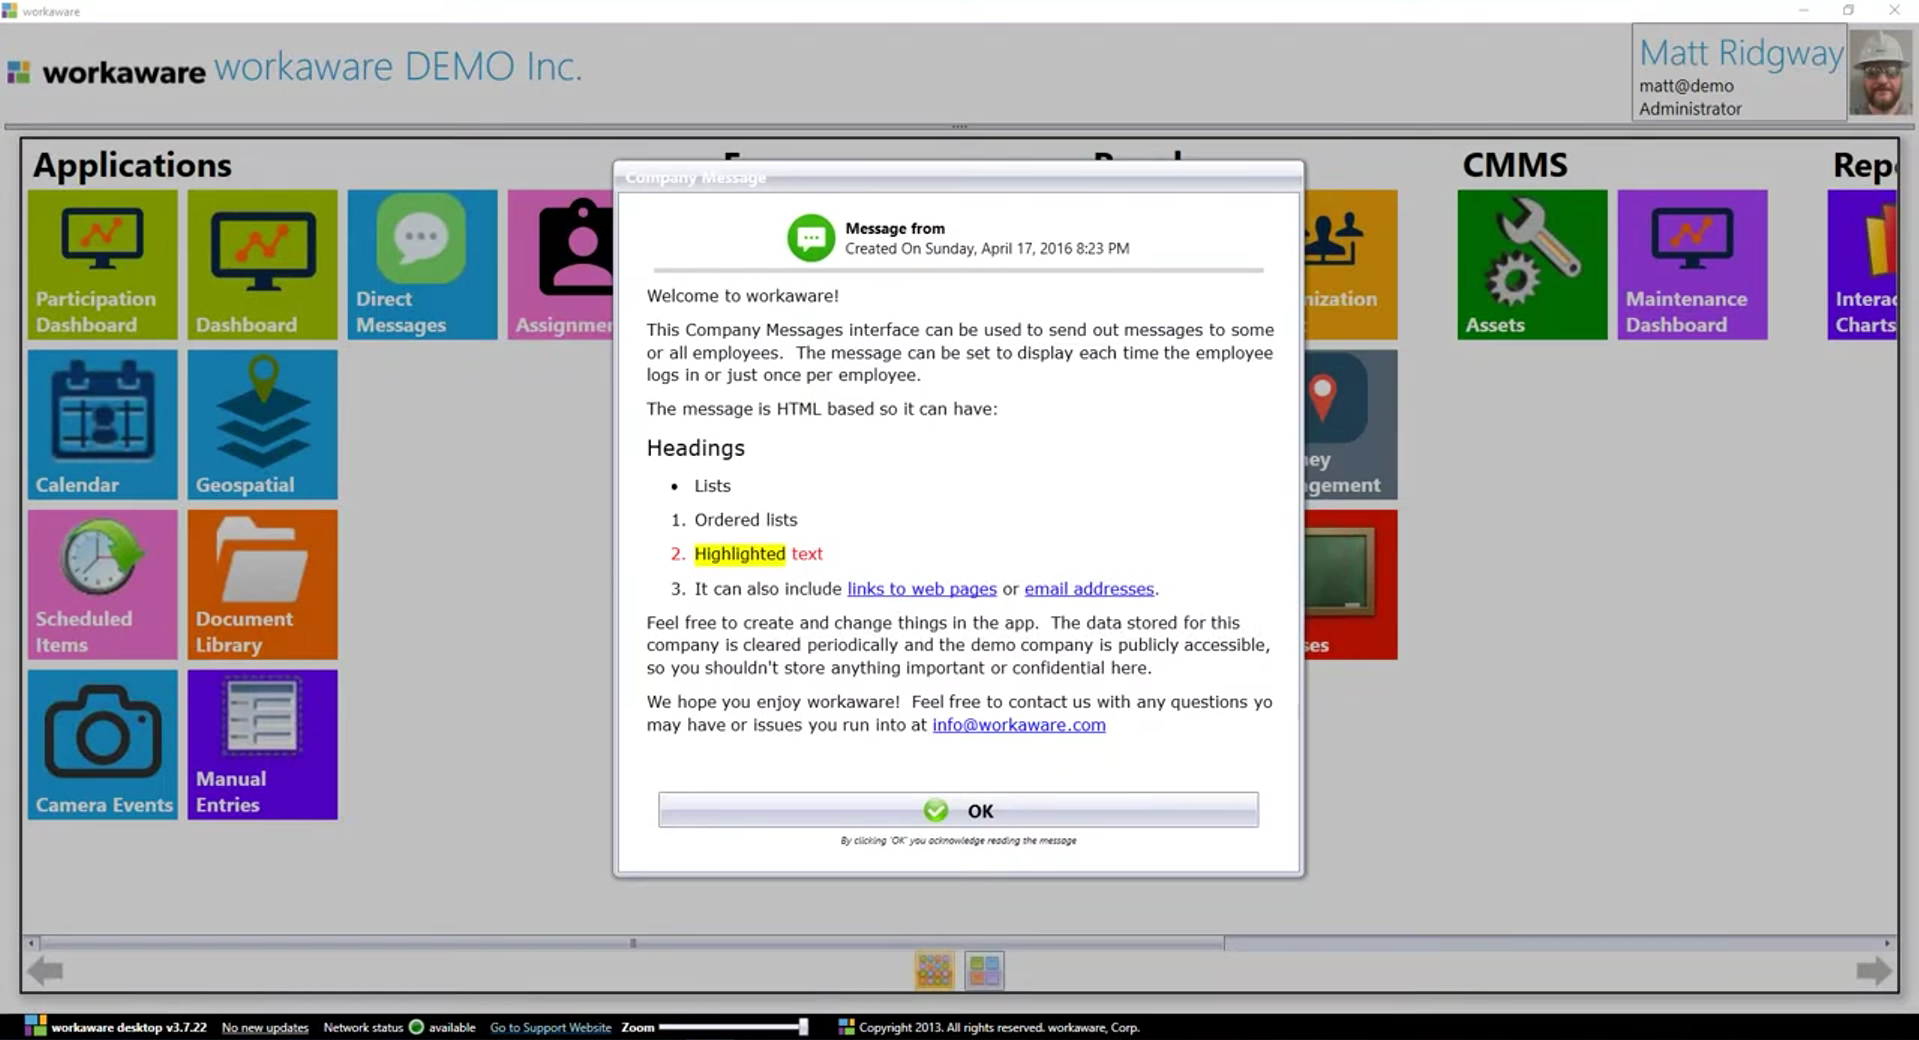Image resolution: width=1919 pixels, height=1040 pixels.
Task: Restore down the workaware window
Action: click(1849, 10)
